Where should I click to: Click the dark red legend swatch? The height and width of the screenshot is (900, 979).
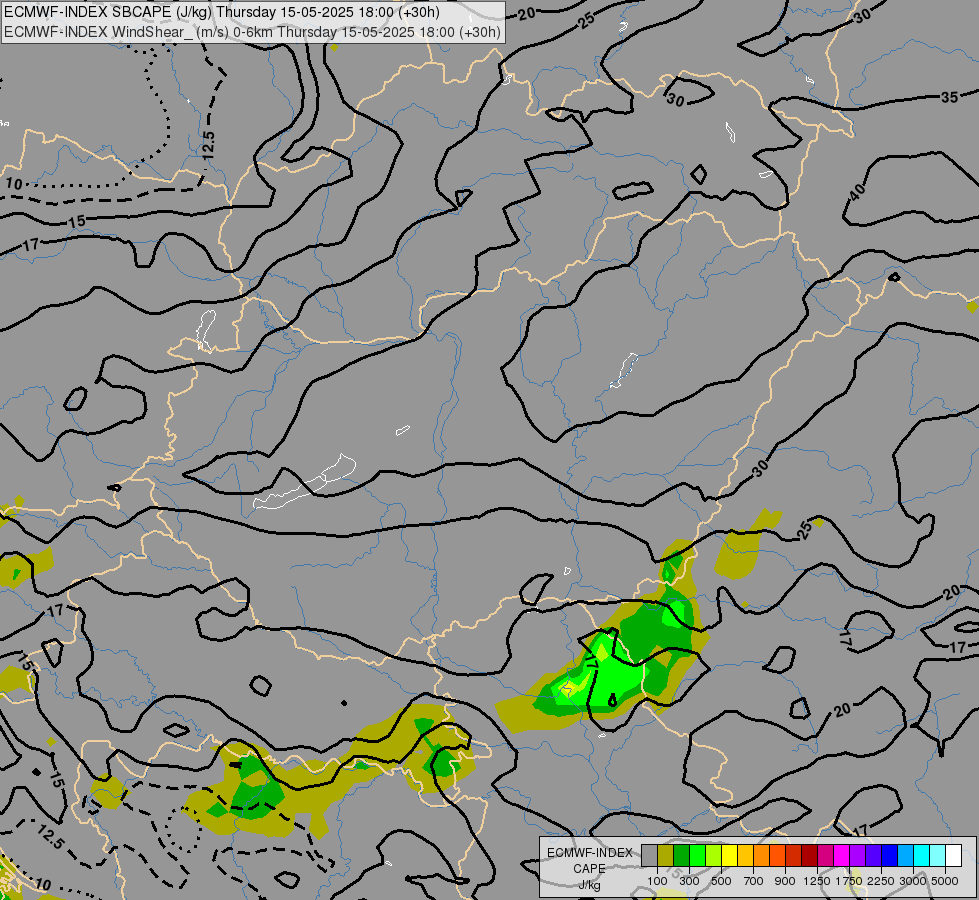point(810,856)
